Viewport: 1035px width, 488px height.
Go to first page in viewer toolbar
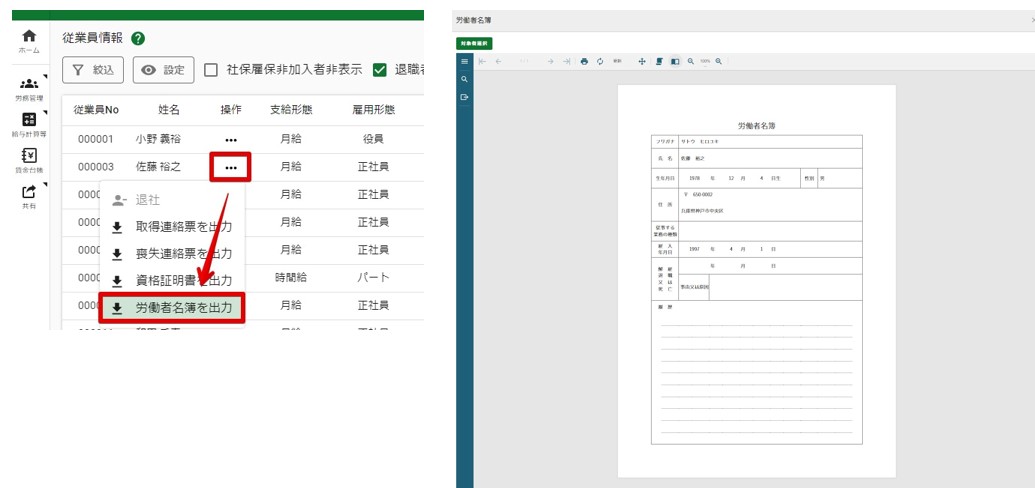coord(483,61)
